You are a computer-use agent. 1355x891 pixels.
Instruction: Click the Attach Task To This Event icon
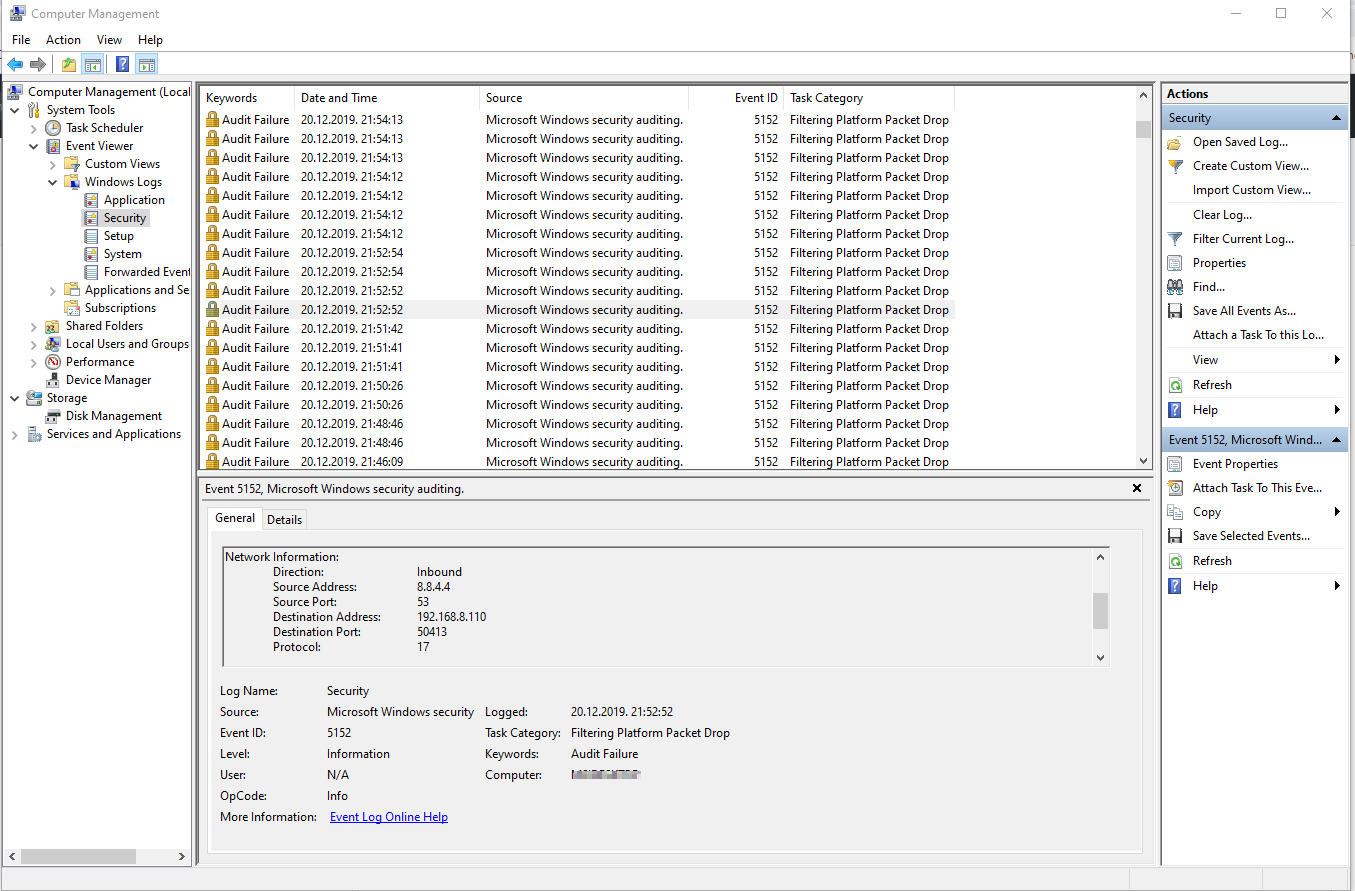coord(1175,488)
